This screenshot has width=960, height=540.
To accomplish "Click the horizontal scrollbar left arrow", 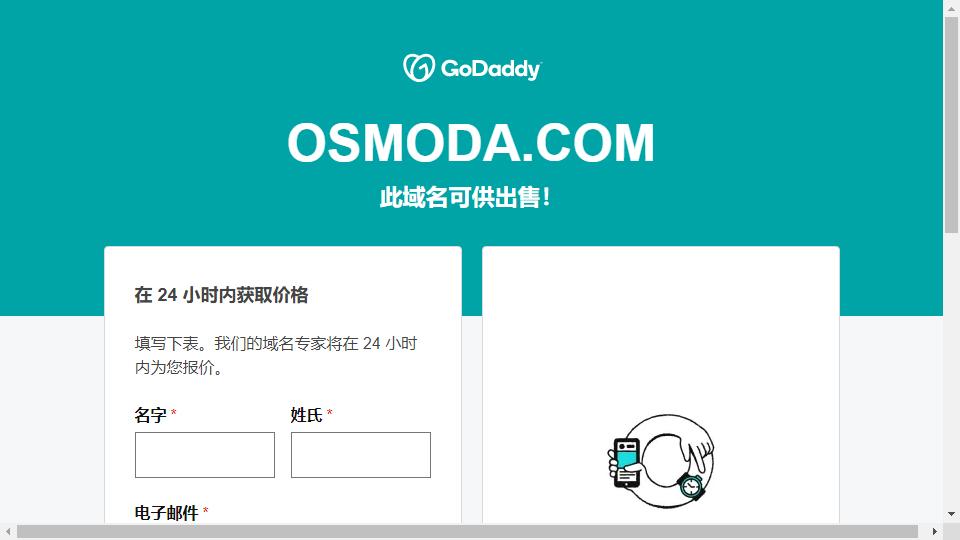I will coord(8,531).
